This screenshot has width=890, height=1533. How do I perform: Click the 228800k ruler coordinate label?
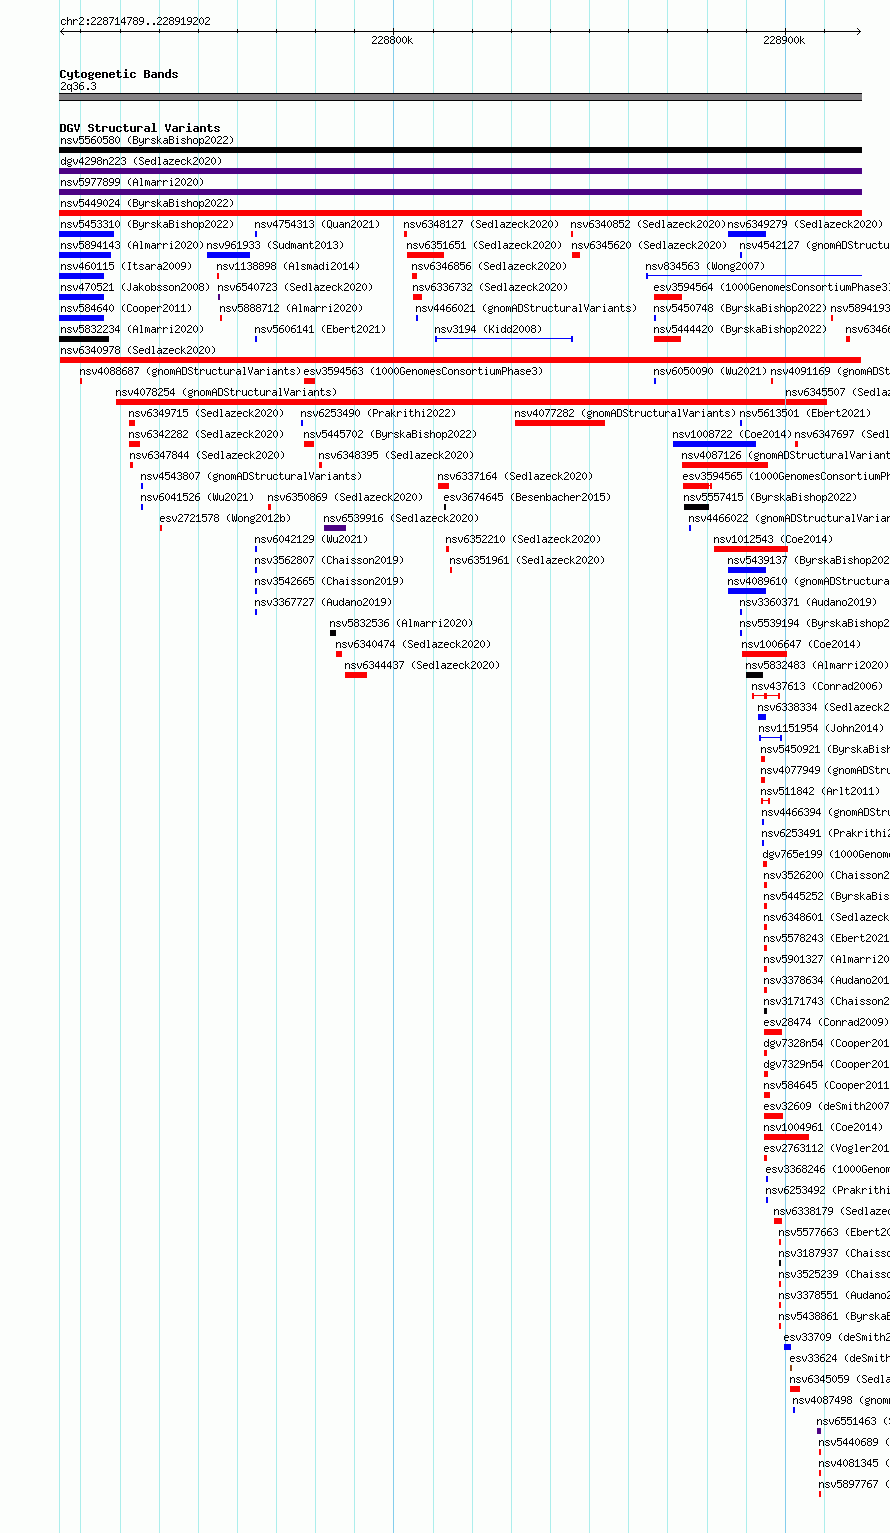(x=392, y=40)
